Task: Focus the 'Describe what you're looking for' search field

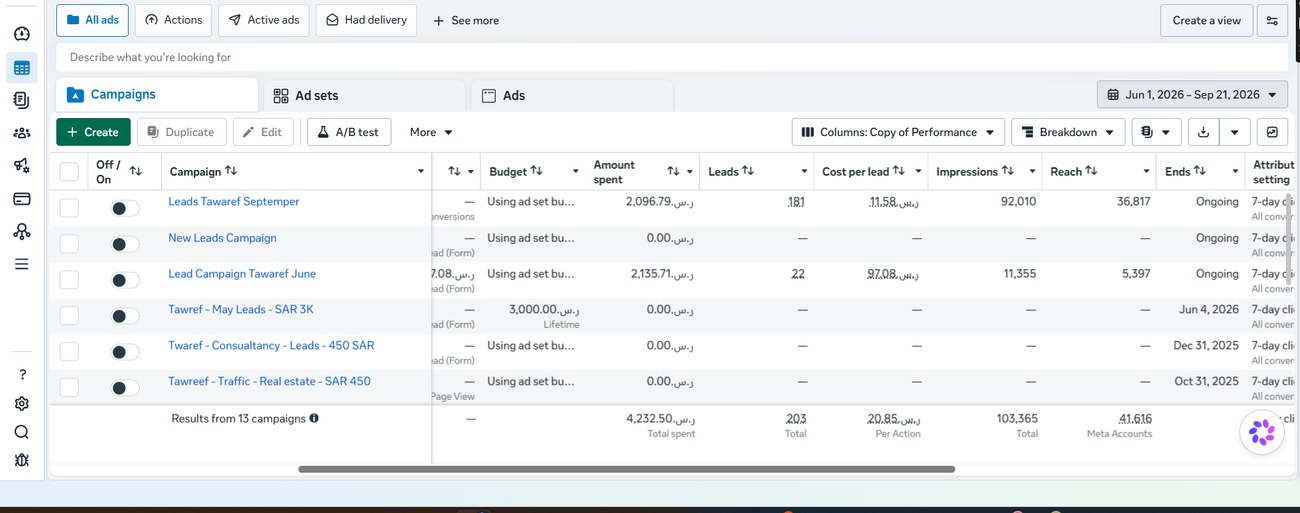Action: [x=671, y=57]
